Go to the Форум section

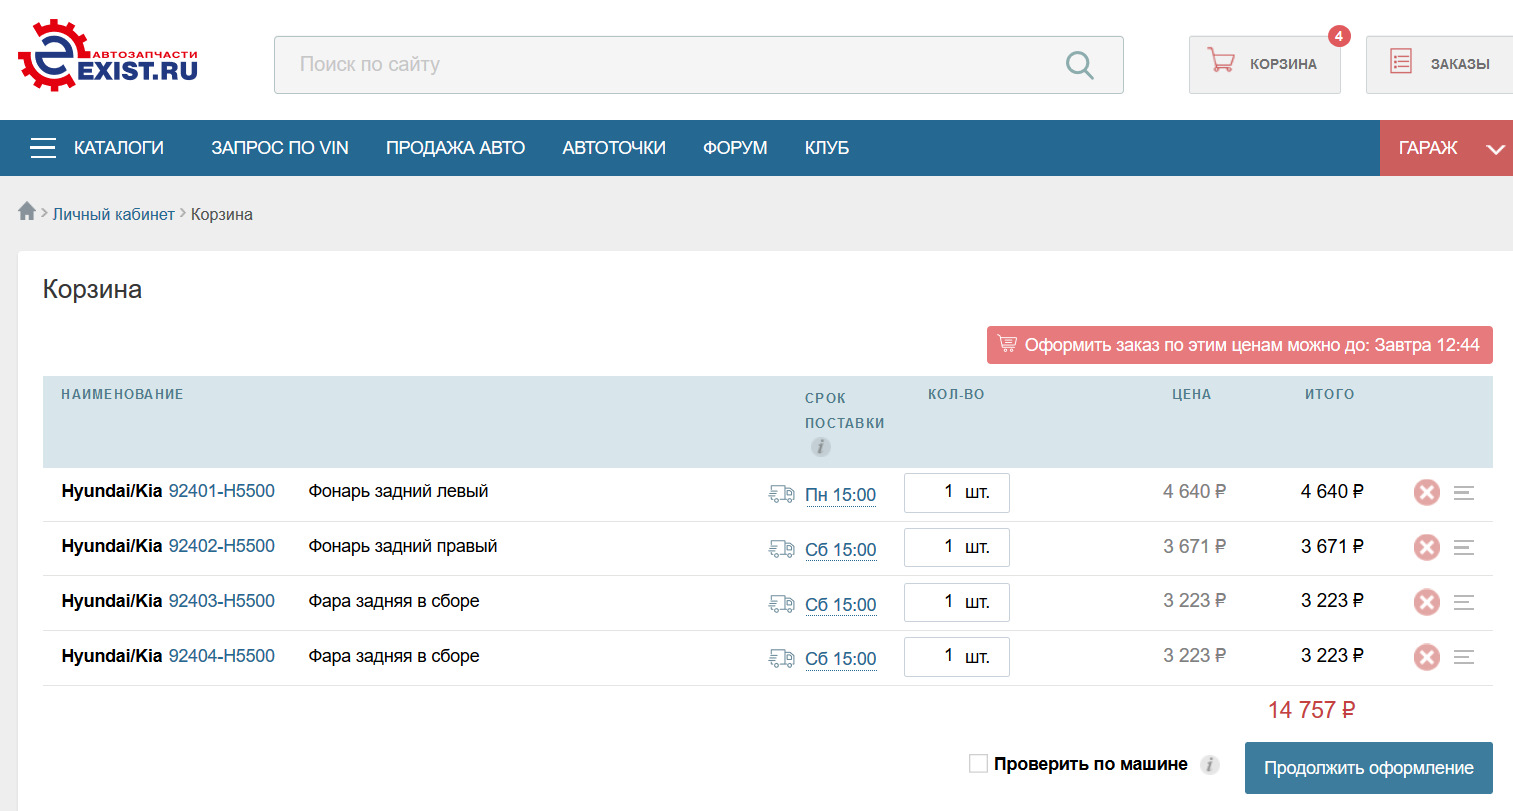point(735,148)
